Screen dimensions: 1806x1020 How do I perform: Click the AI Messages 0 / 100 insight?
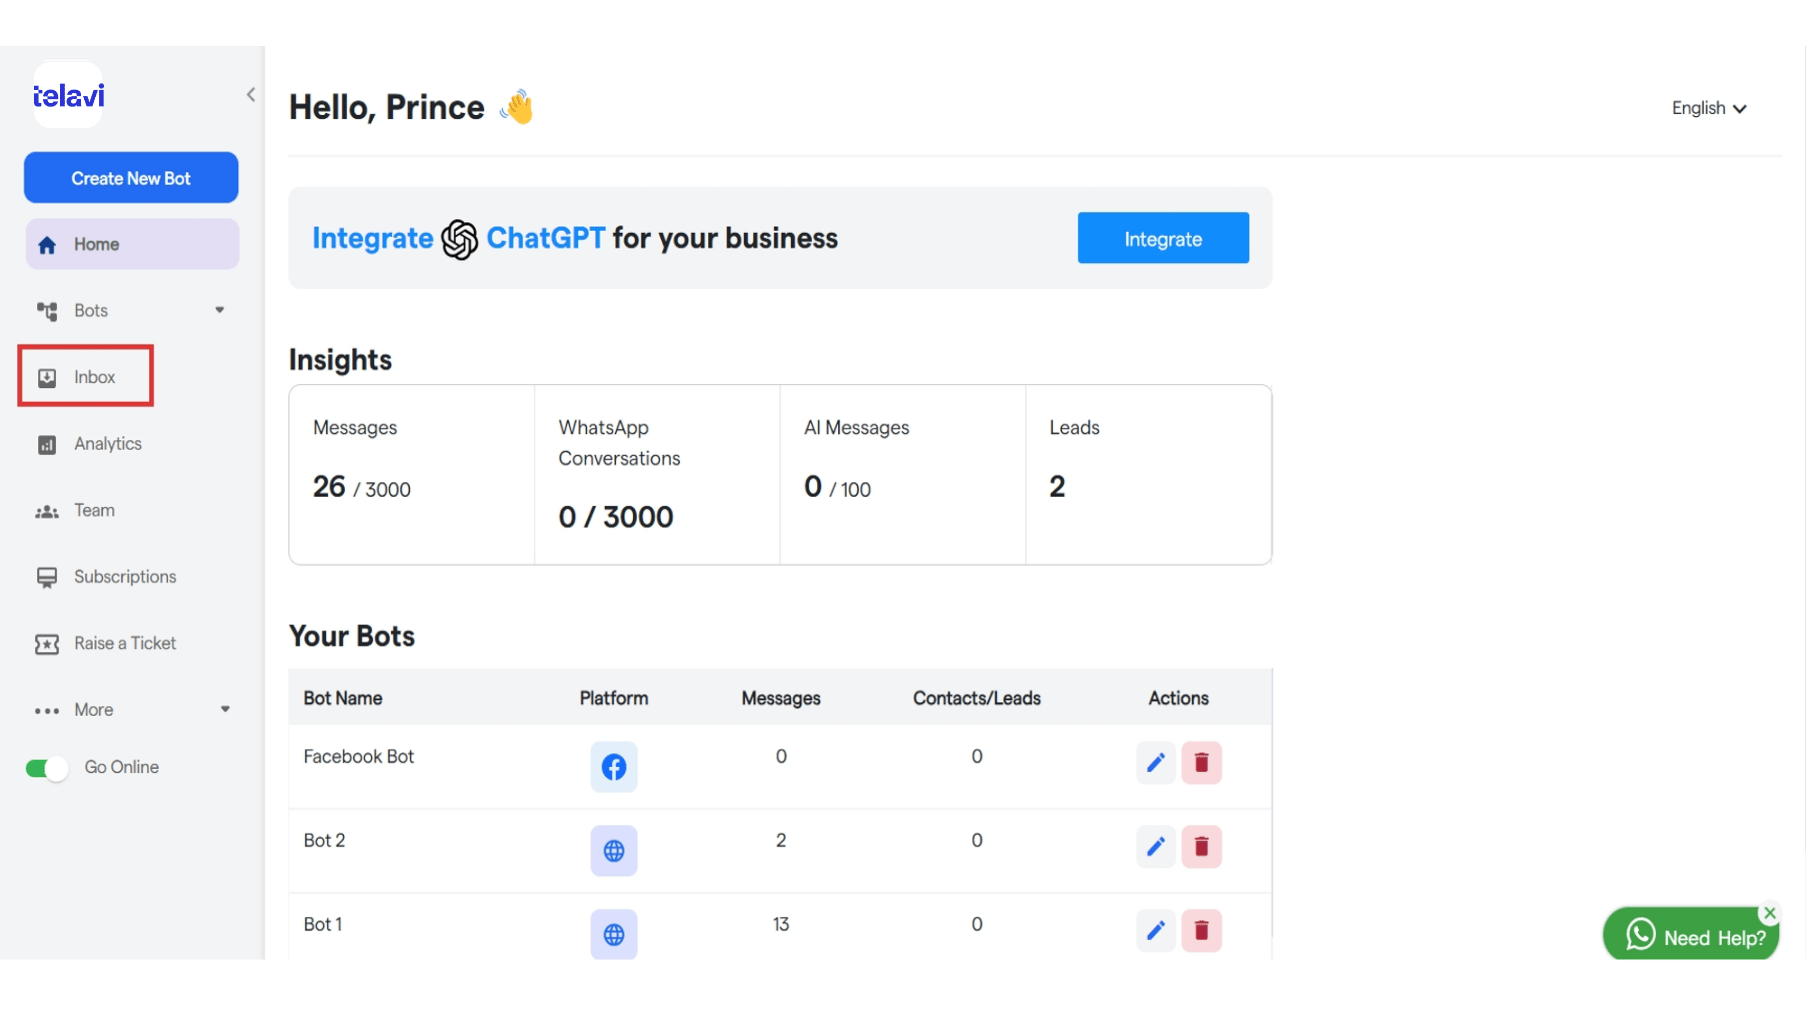[903, 475]
